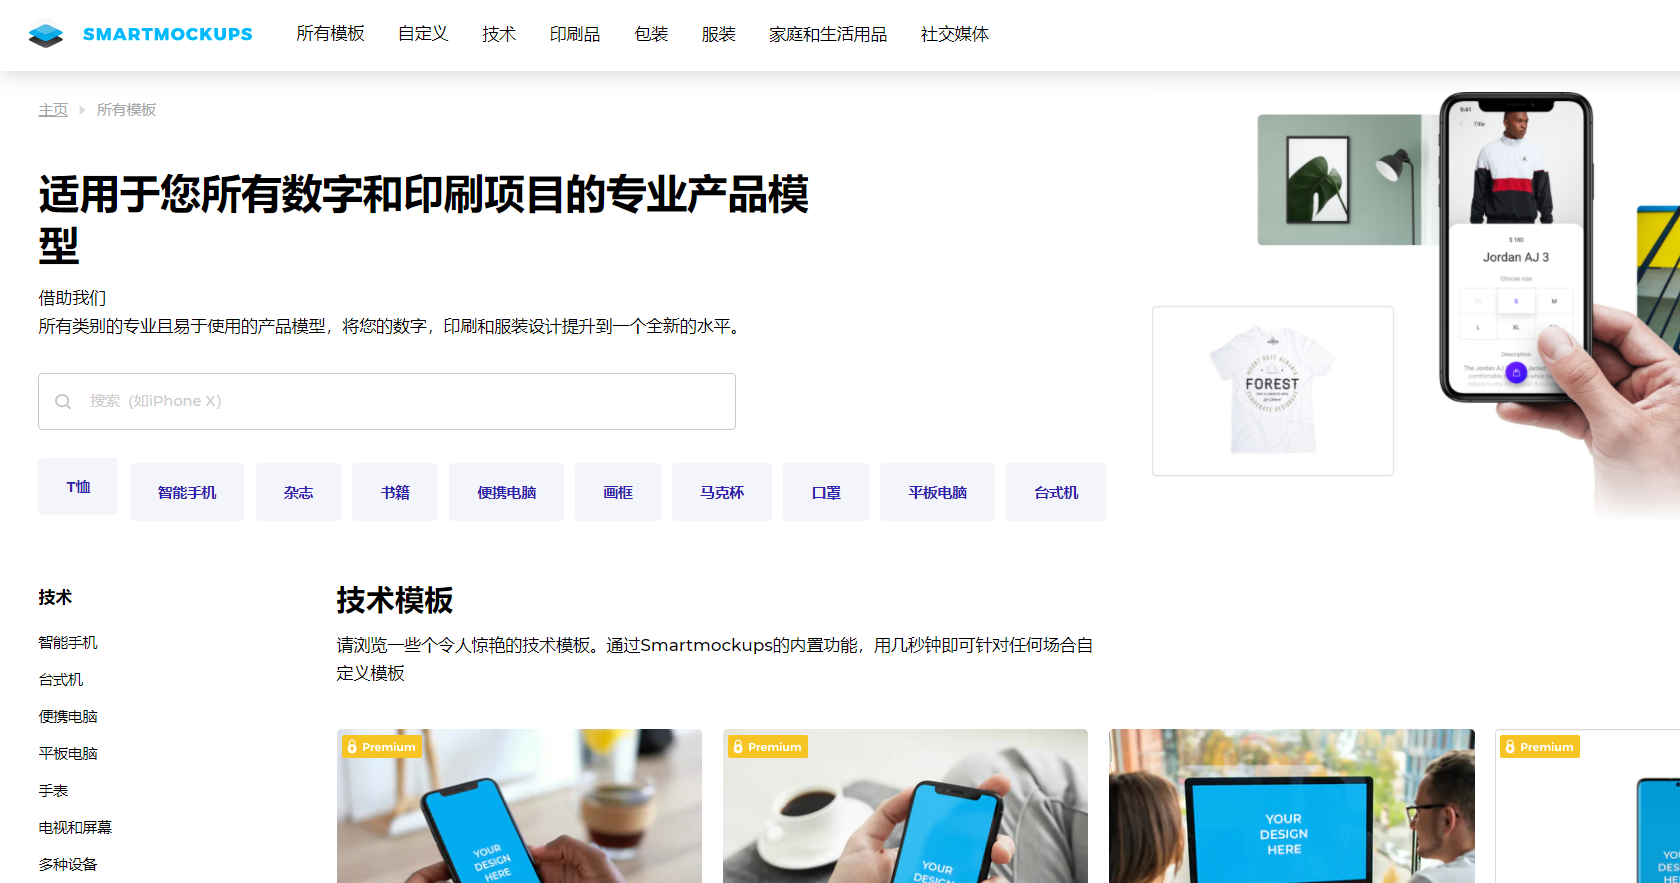Click the SMARTMOCKUPS brand name
This screenshot has width=1680, height=883.
click(x=168, y=34)
